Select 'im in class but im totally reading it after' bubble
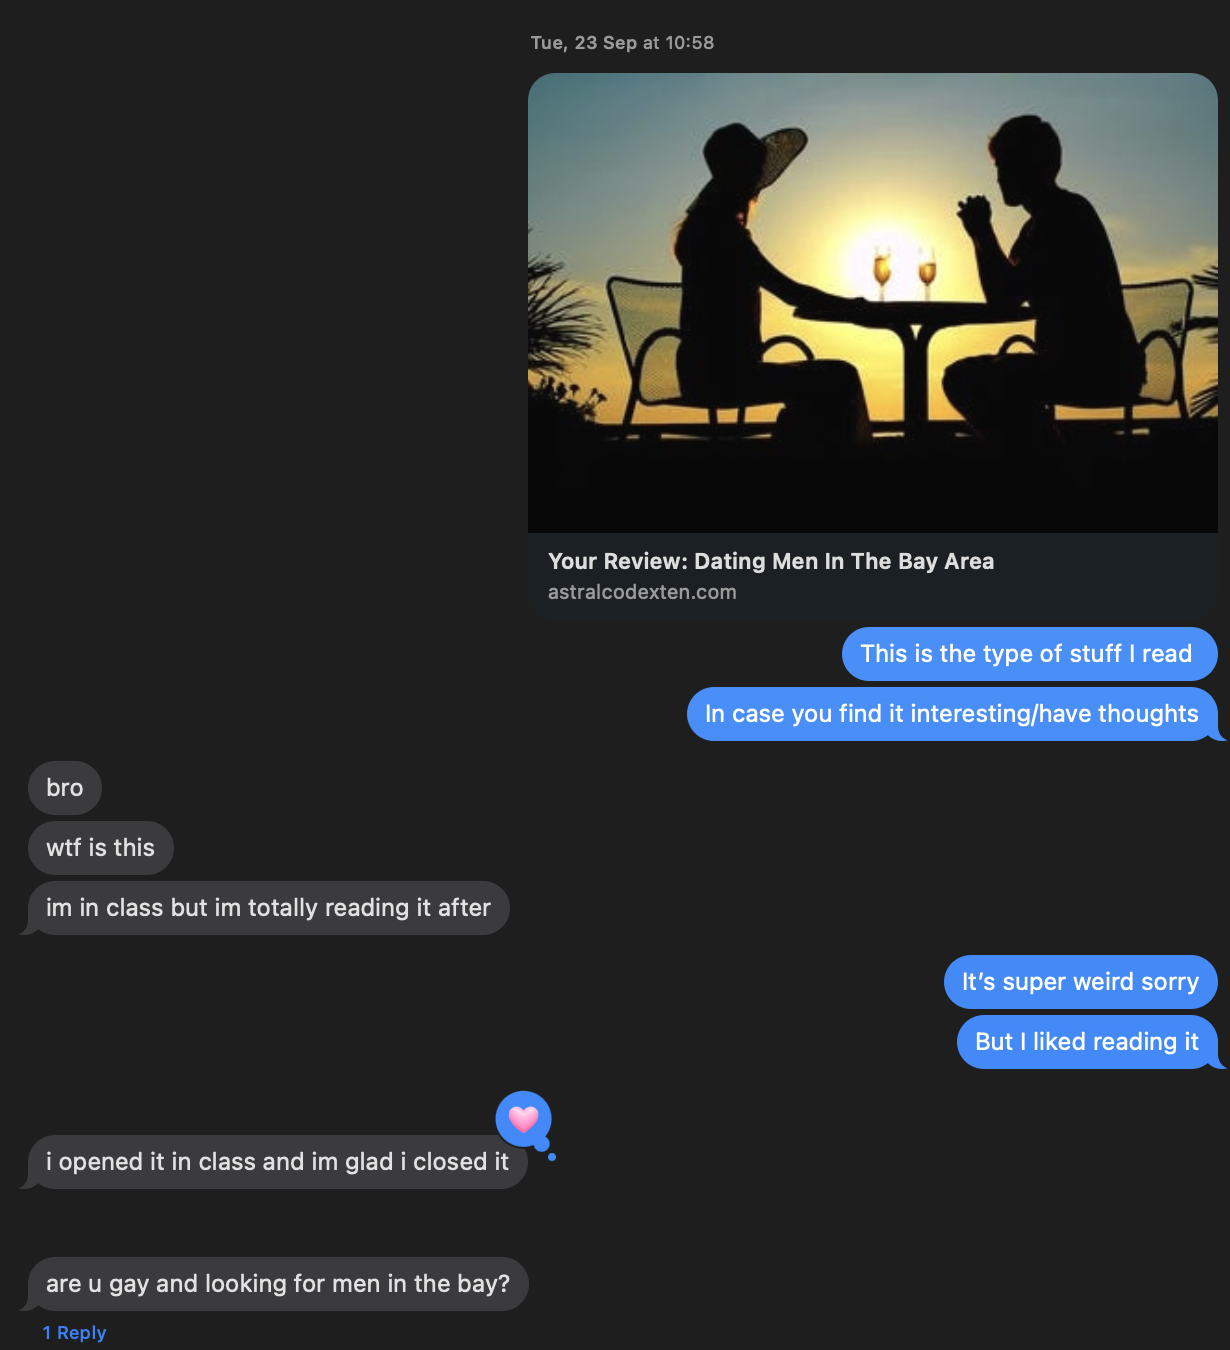The height and width of the screenshot is (1350, 1230). tap(268, 908)
